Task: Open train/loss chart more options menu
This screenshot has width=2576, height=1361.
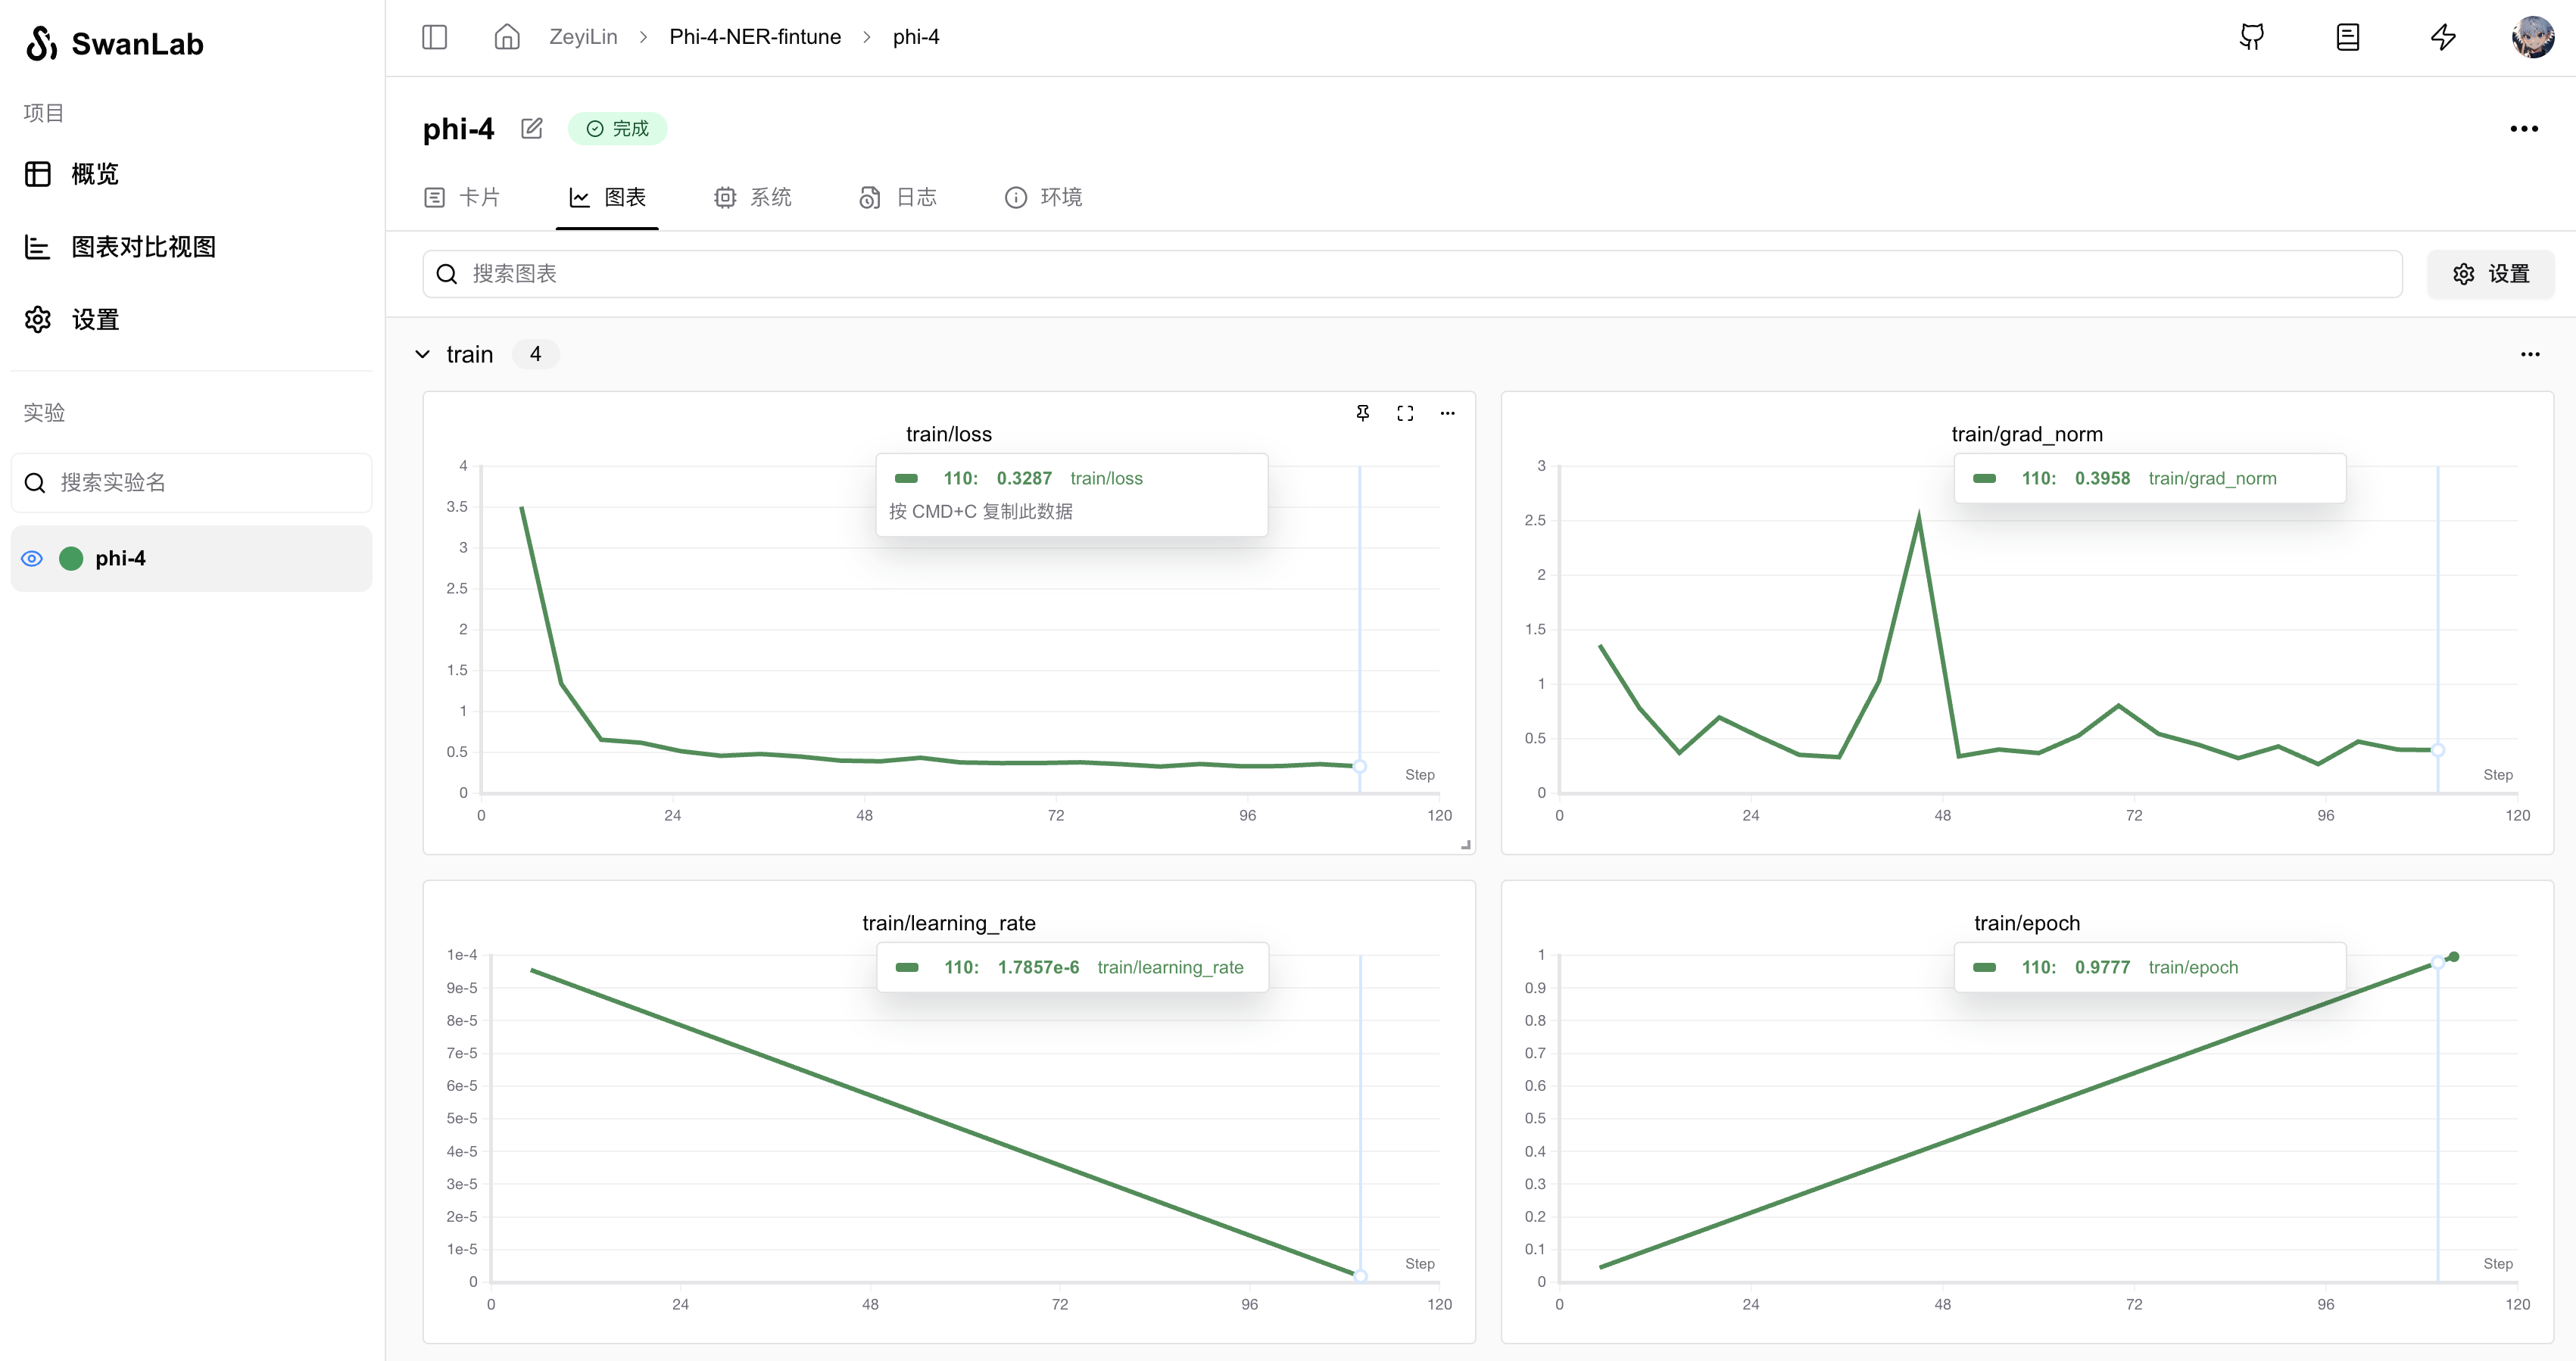Action: pos(1447,413)
